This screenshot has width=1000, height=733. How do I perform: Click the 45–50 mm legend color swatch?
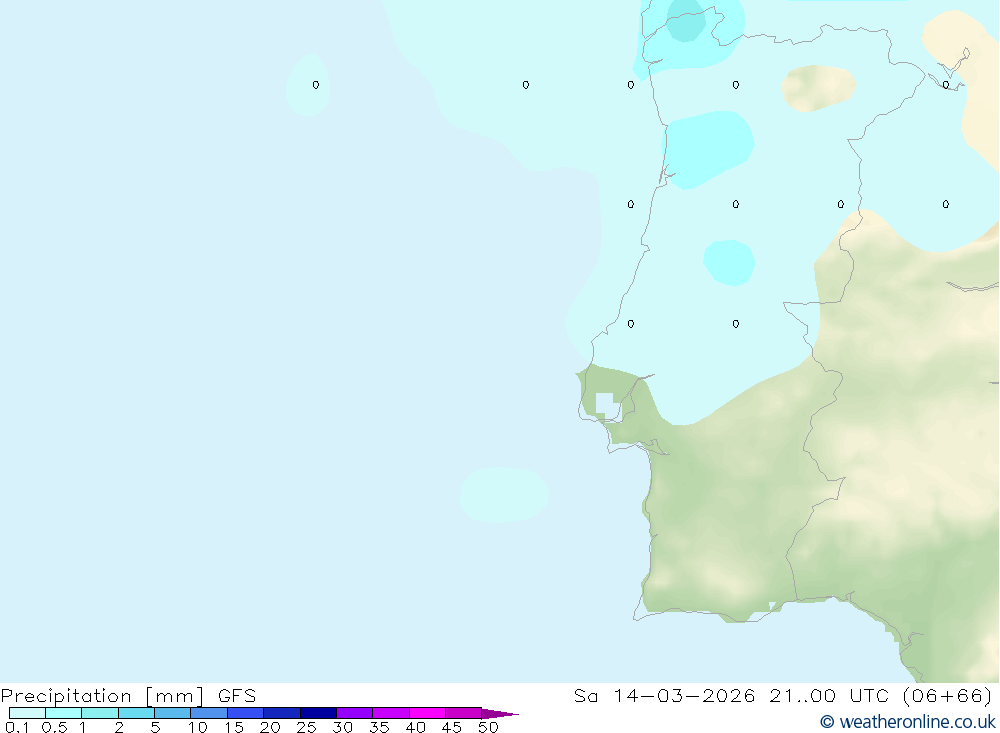464,713
